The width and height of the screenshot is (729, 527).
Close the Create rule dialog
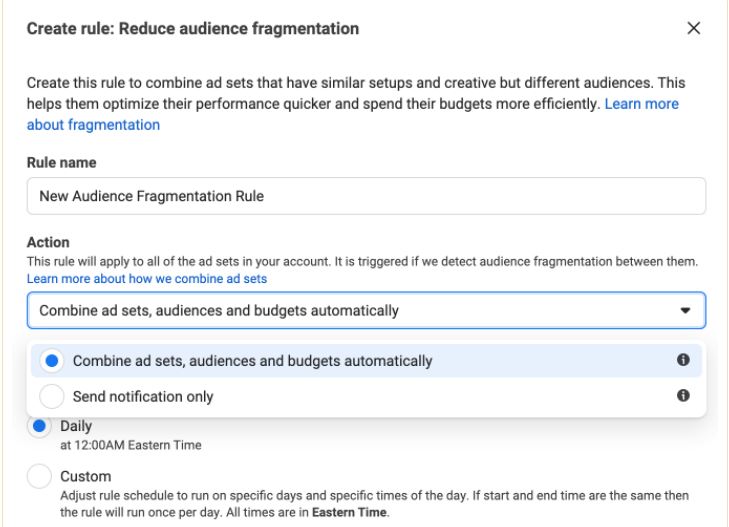pos(694,29)
